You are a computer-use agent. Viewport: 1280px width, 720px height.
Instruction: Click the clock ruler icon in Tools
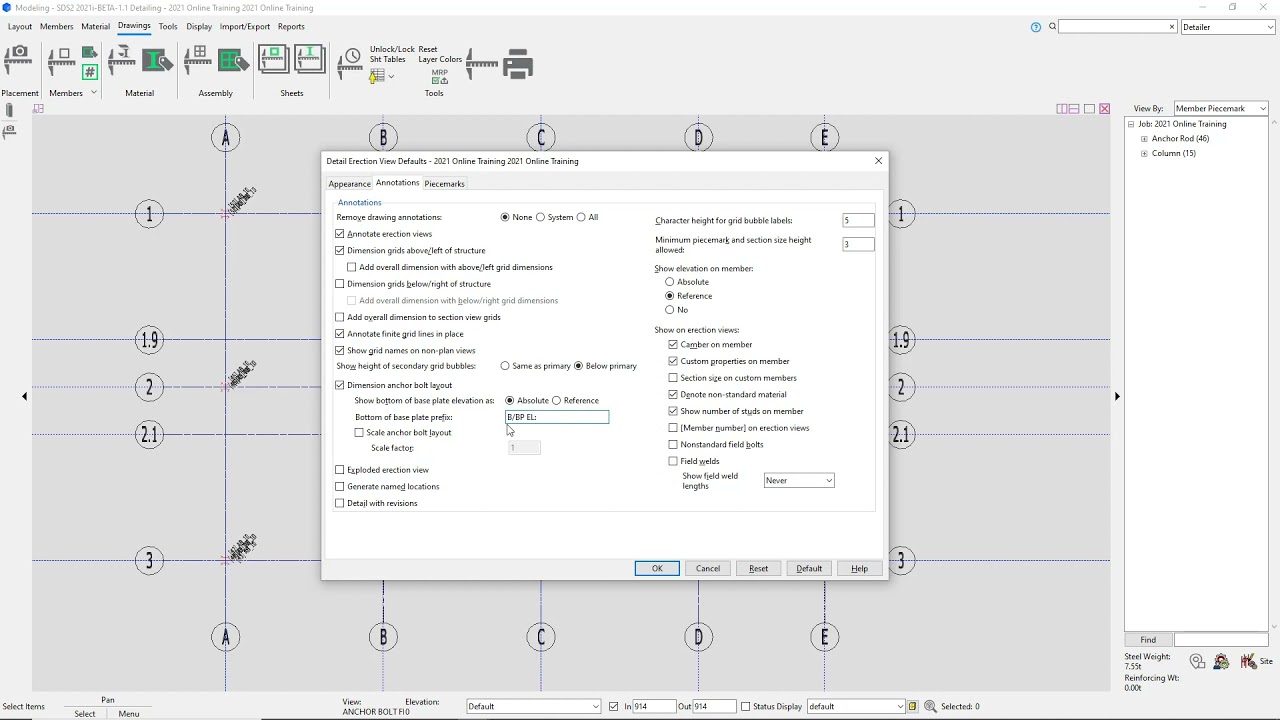pos(349,63)
